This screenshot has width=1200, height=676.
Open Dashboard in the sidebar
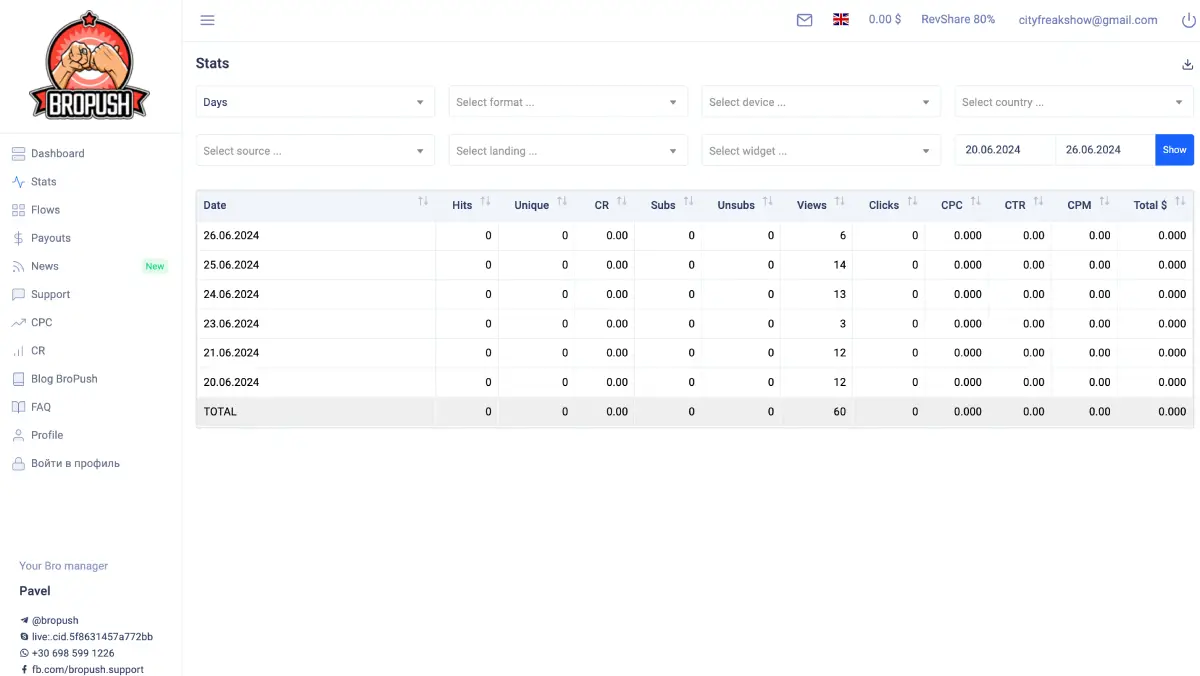click(57, 154)
